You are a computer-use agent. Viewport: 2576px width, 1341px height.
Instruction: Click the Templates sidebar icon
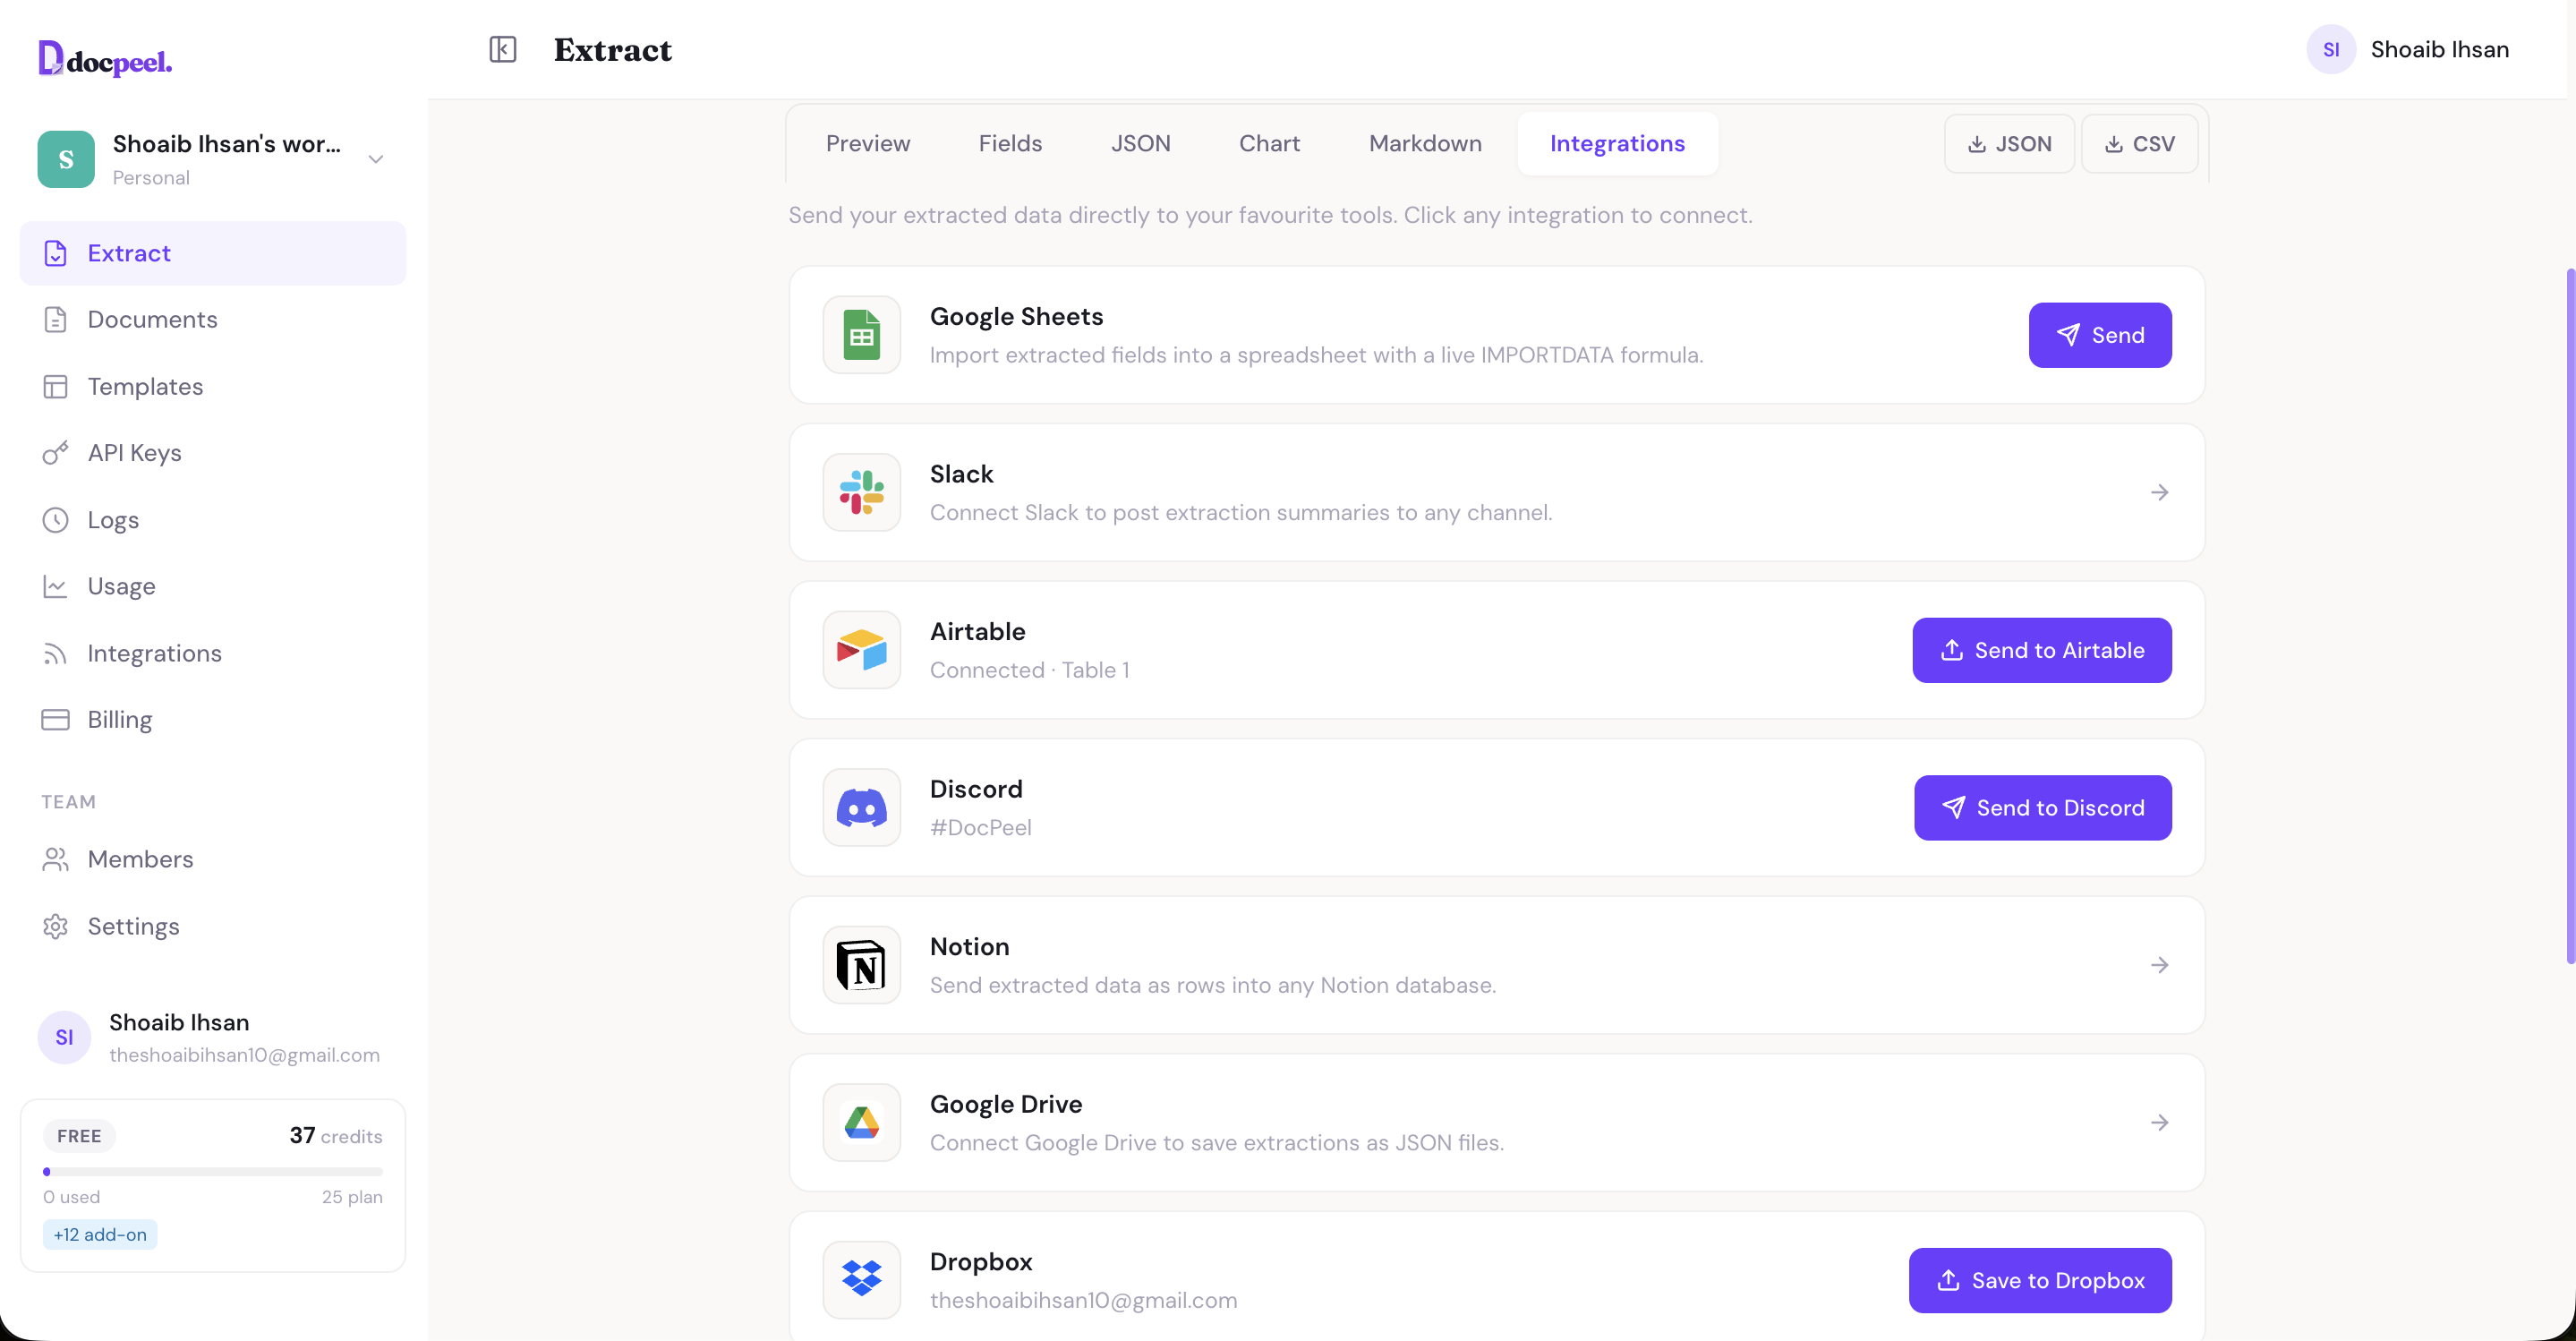[x=56, y=386]
